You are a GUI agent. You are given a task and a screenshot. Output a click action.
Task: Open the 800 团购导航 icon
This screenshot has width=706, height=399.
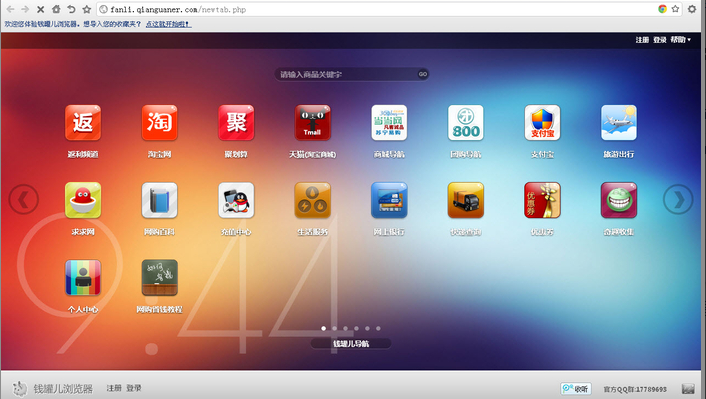(466, 123)
